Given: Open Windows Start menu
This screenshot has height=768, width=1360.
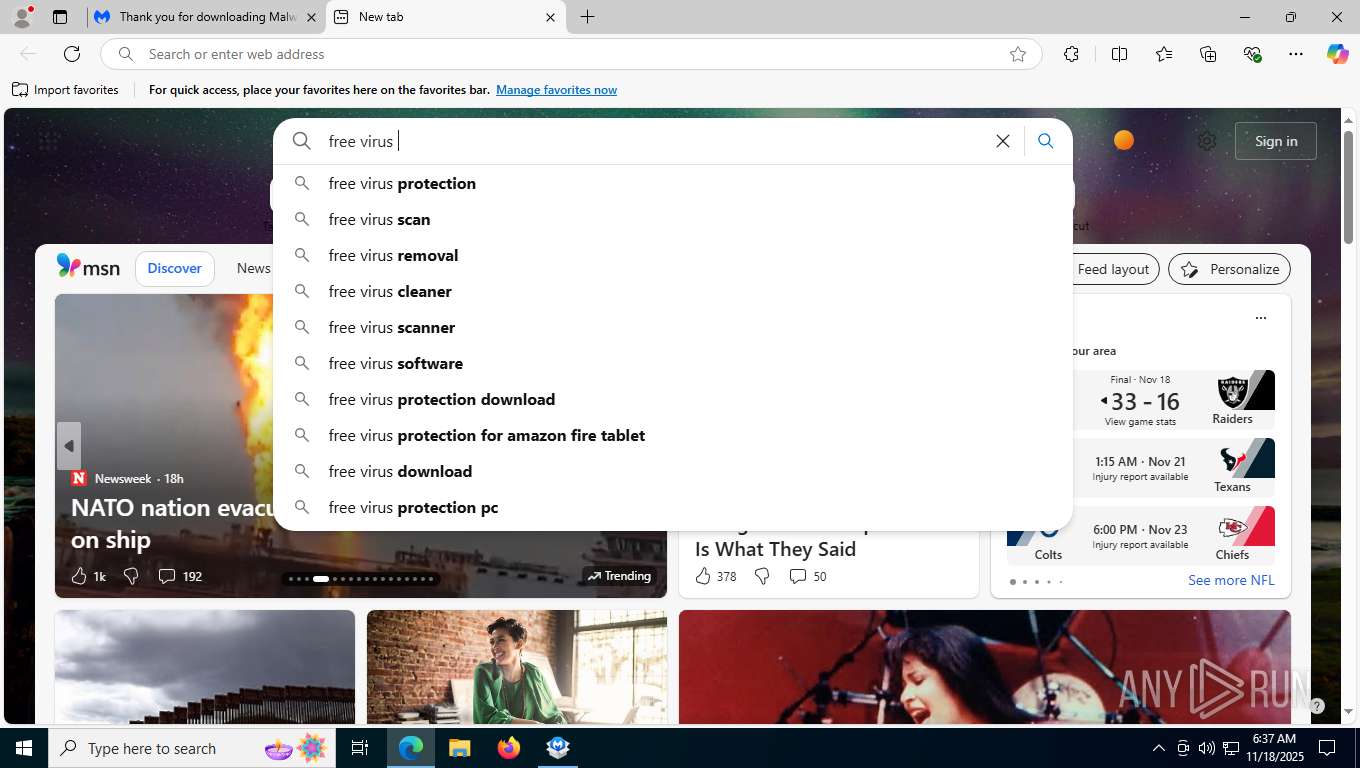Looking at the screenshot, I should 23,748.
